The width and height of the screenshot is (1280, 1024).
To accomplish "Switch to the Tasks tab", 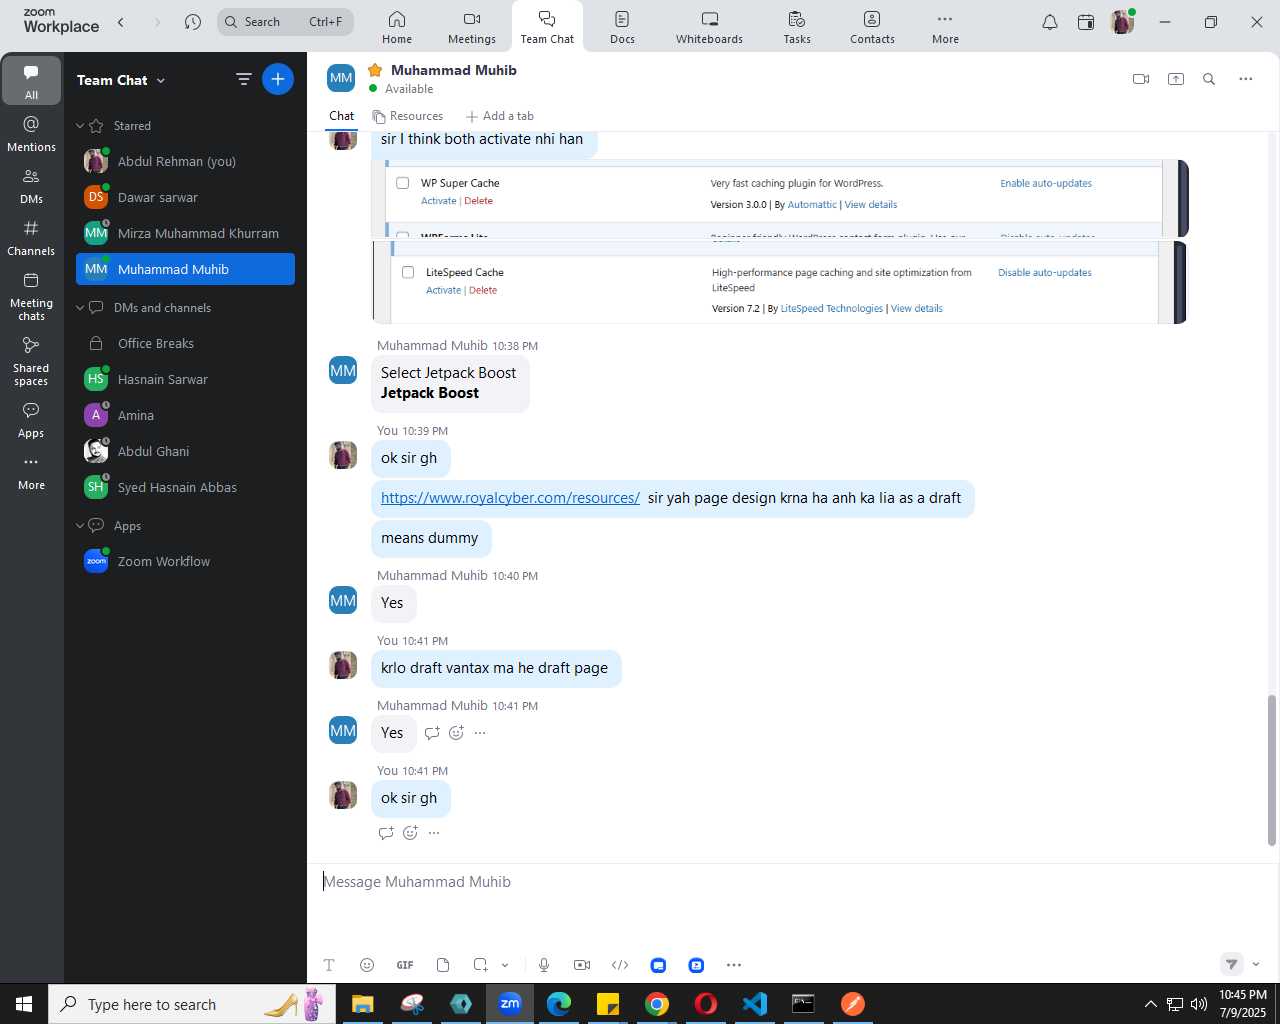I will pyautogui.click(x=797, y=27).
